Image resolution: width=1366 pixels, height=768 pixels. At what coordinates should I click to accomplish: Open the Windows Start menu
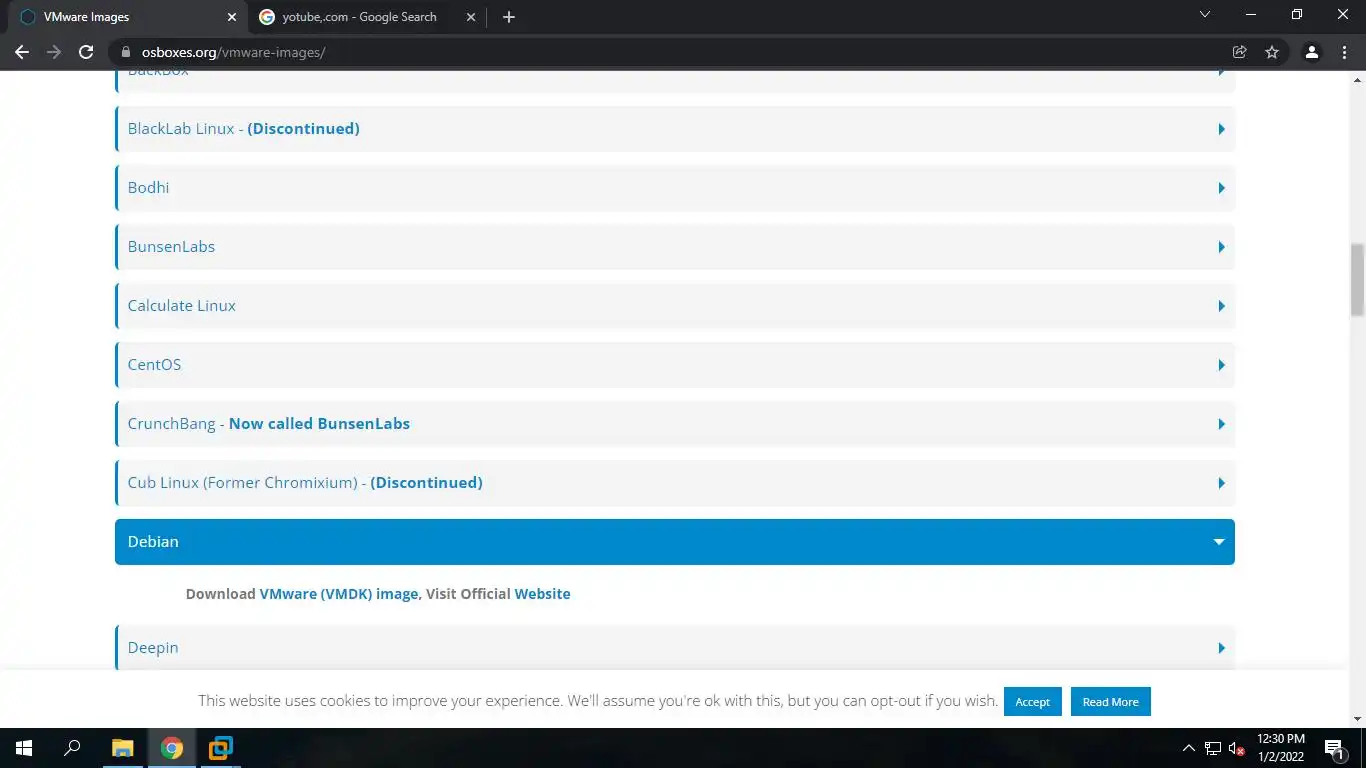pyautogui.click(x=24, y=748)
